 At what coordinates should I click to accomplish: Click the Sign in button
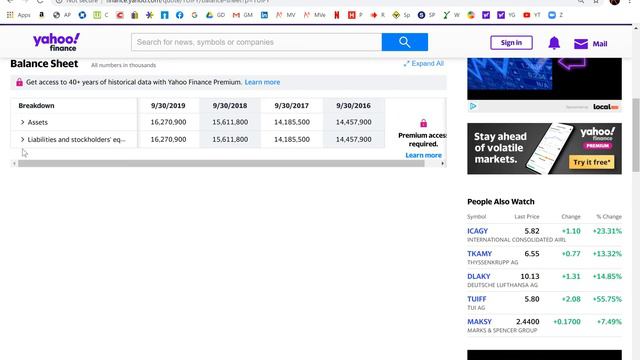coord(511,42)
